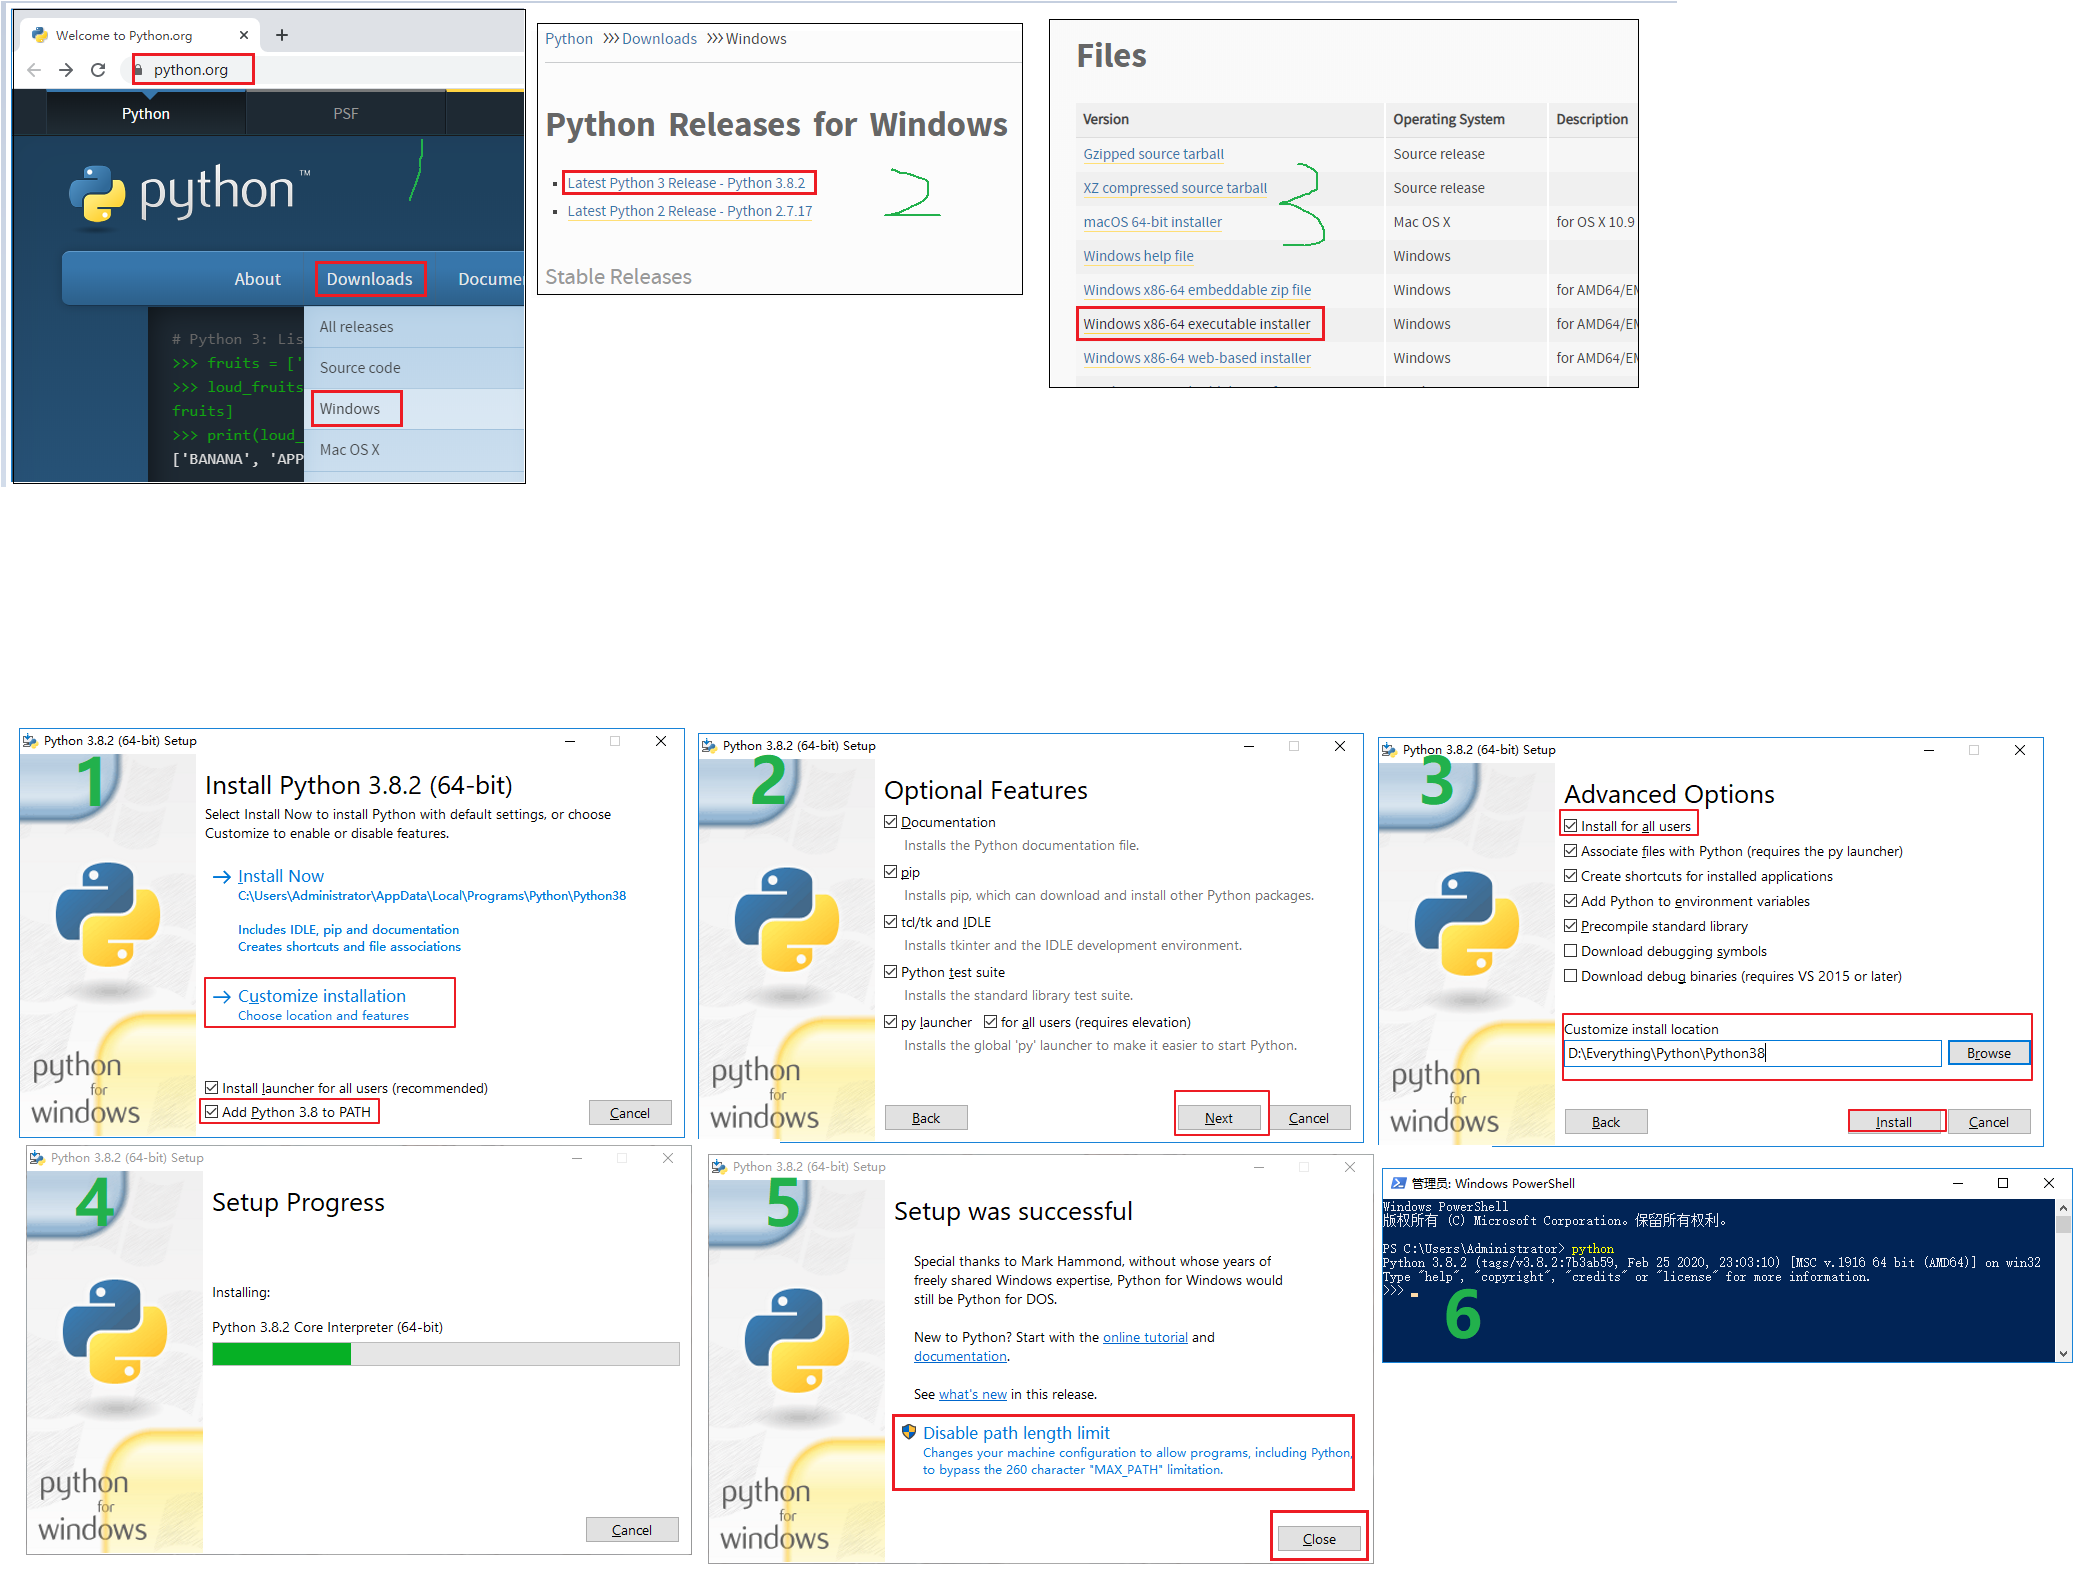Open the Downloads menu

(x=370, y=279)
